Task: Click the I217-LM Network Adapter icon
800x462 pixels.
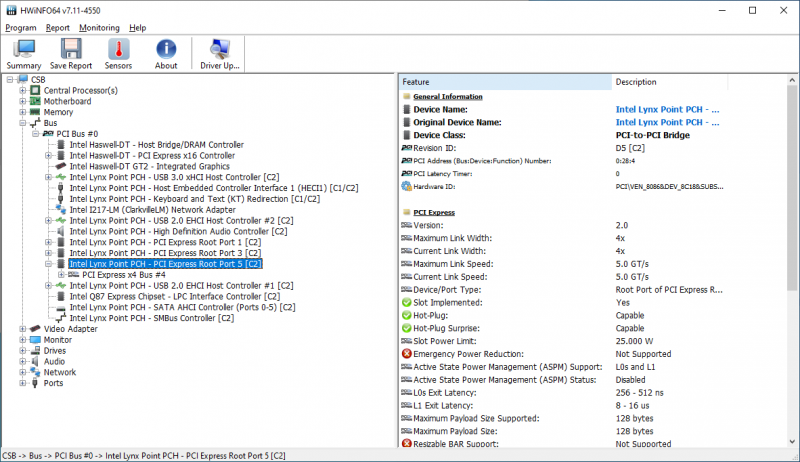Action: pyautogui.click(x=61, y=210)
